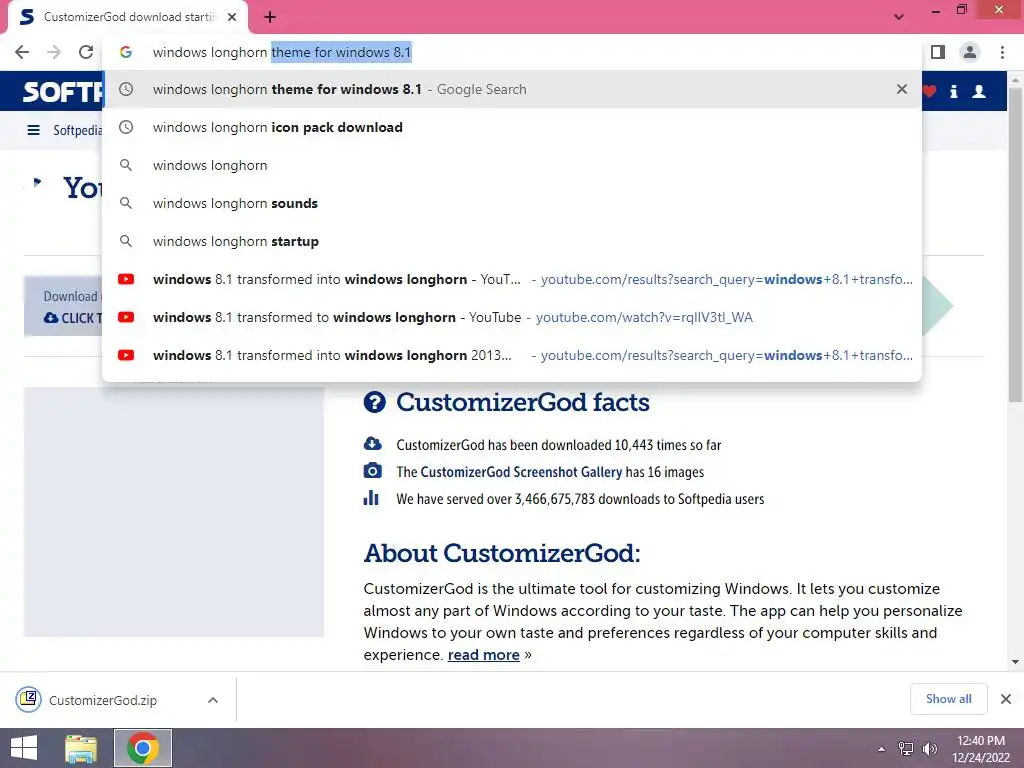
Task: Click the Softpedia breadcrumb text
Action: click(x=77, y=131)
